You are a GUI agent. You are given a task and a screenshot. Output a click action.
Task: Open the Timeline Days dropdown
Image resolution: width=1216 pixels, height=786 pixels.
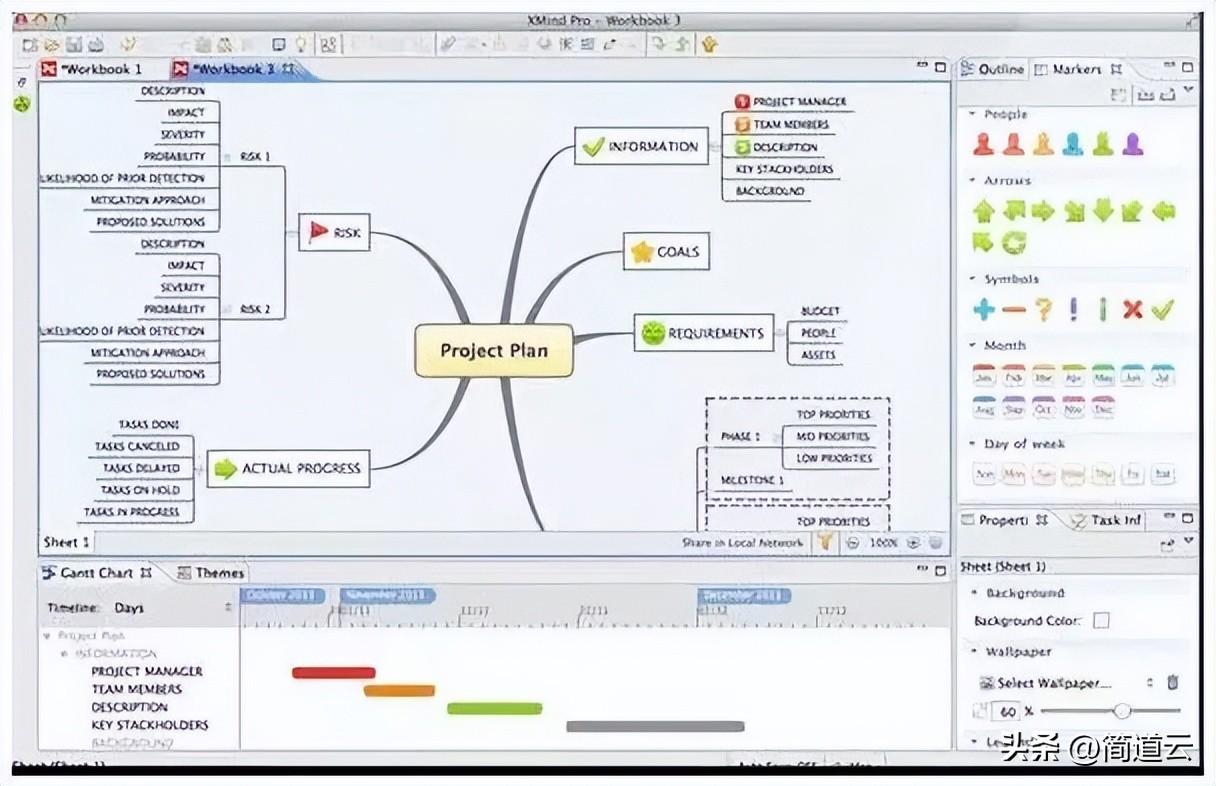(x=227, y=608)
